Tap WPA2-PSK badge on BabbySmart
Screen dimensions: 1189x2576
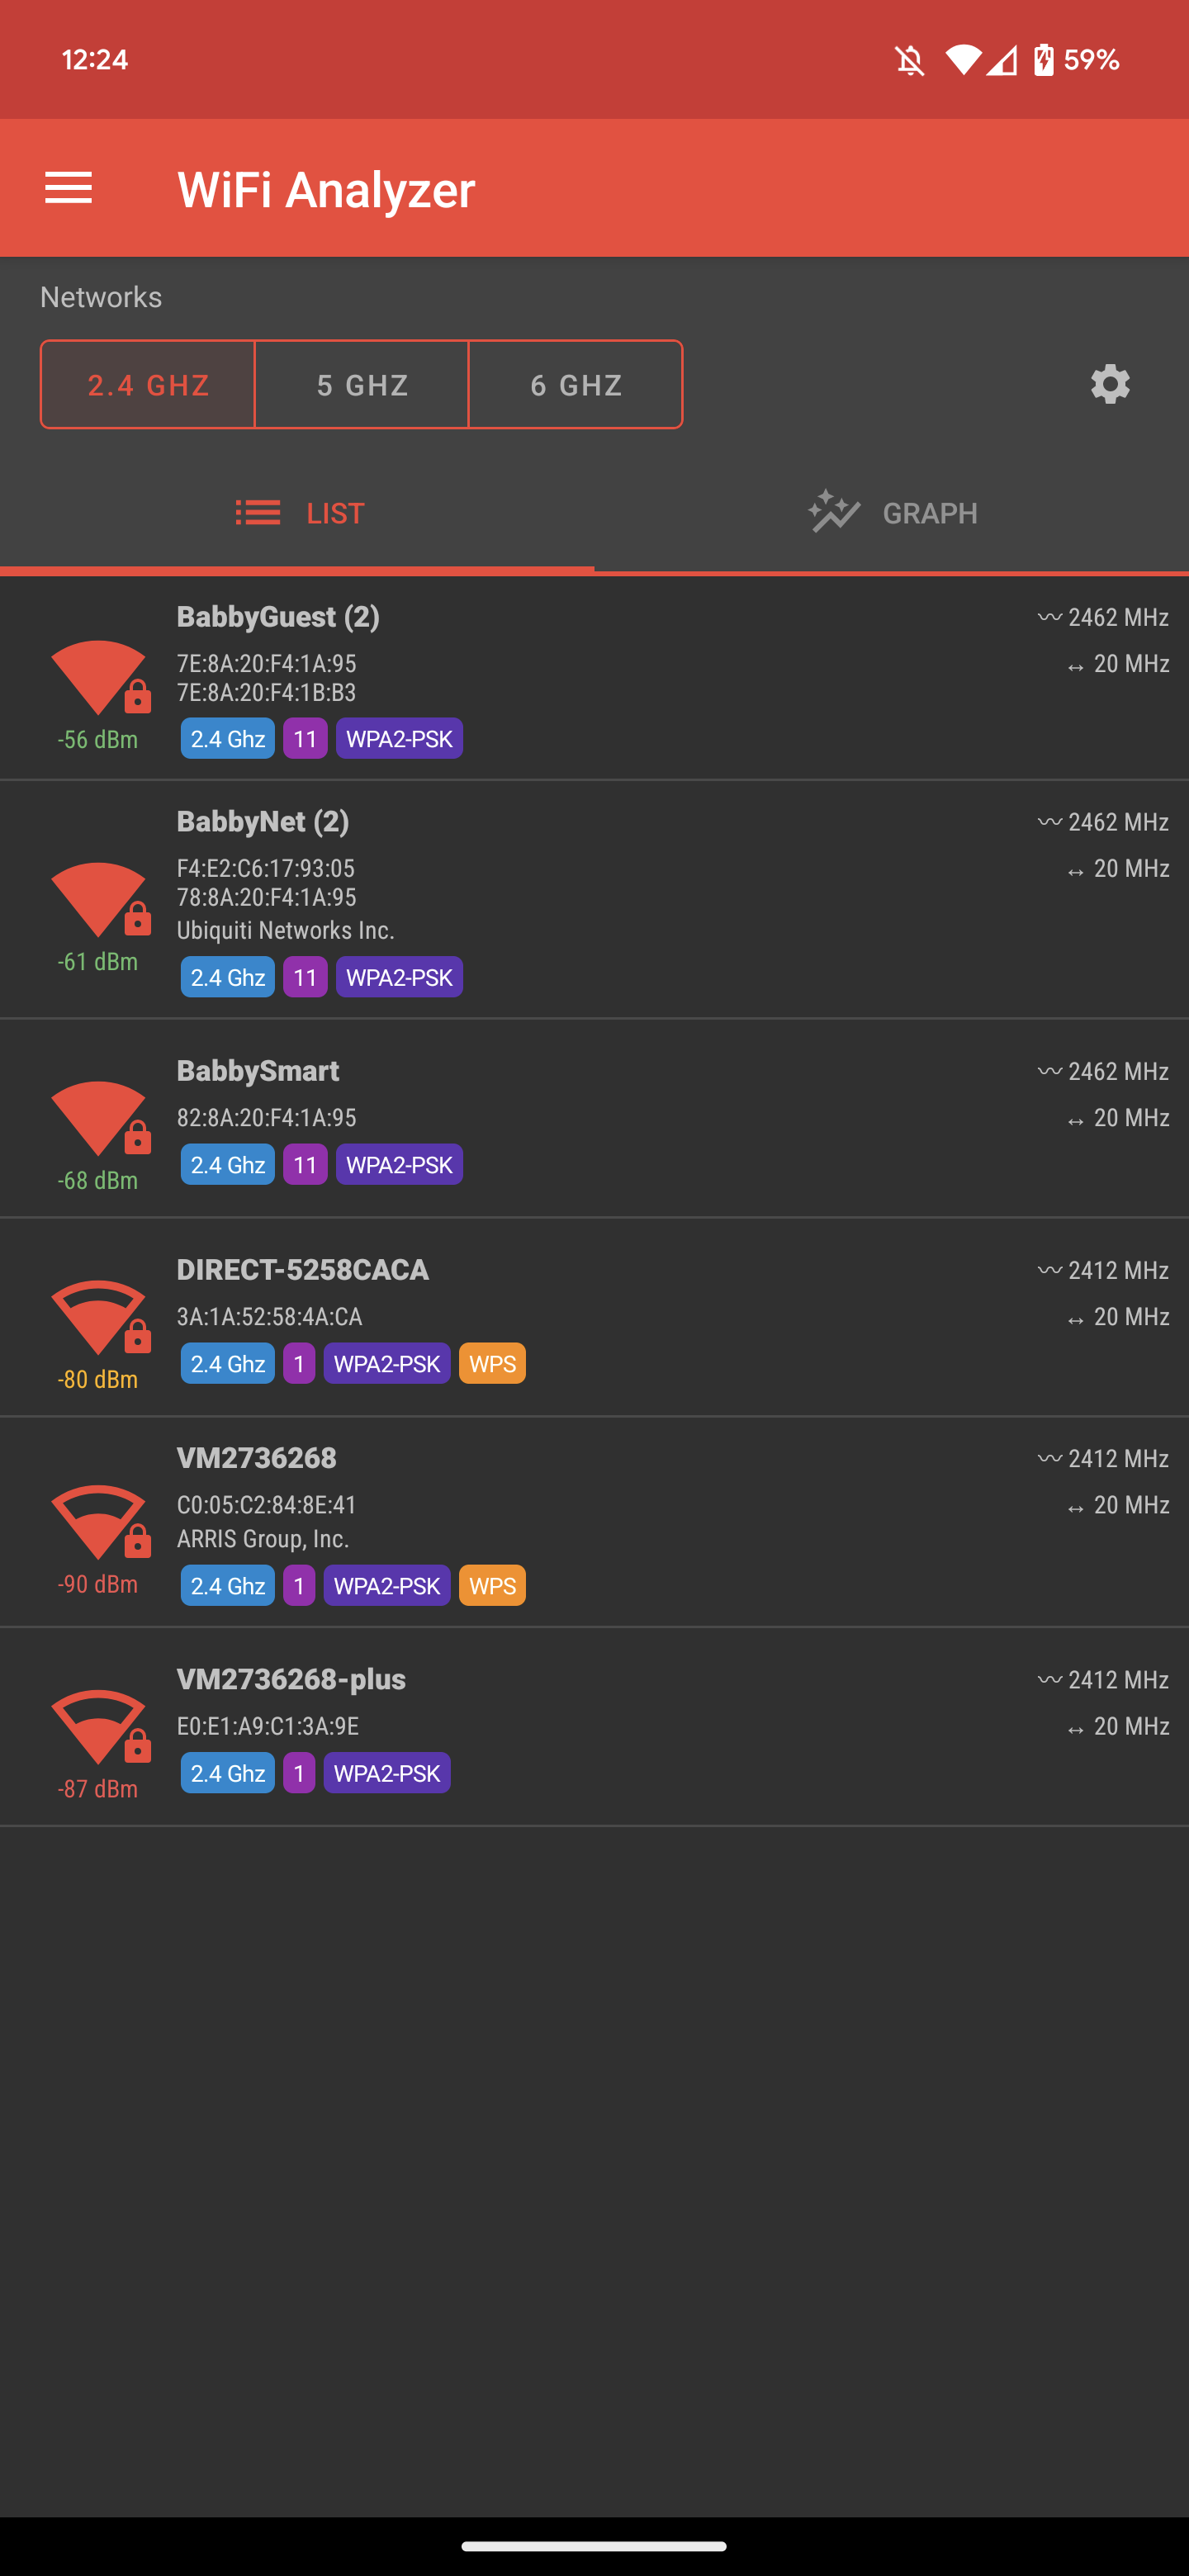[399, 1165]
